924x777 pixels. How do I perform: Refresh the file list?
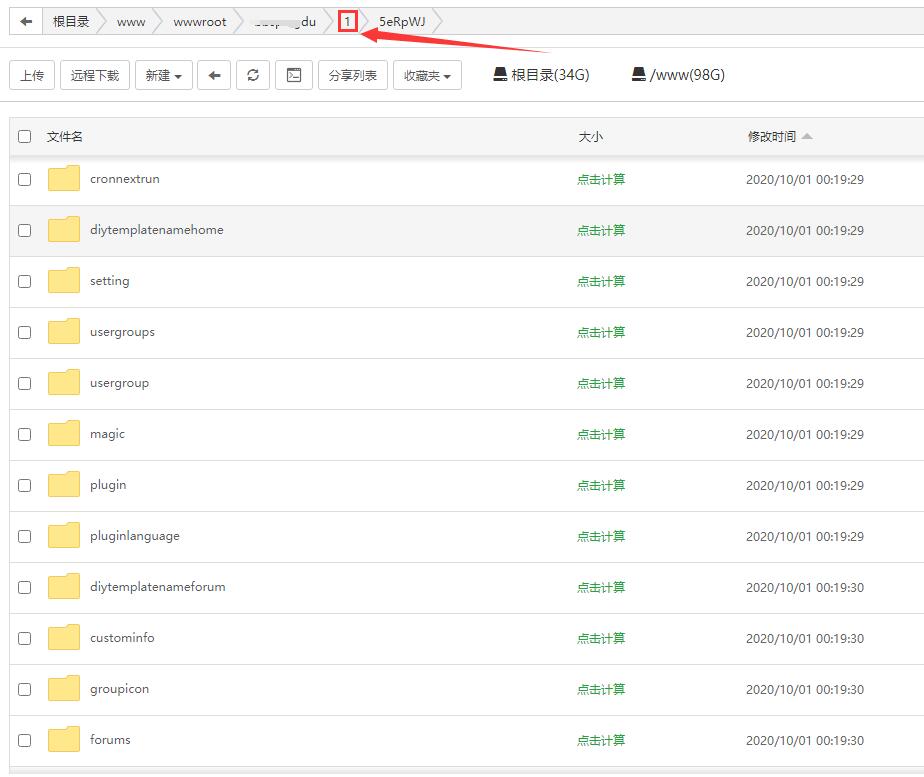click(x=253, y=75)
